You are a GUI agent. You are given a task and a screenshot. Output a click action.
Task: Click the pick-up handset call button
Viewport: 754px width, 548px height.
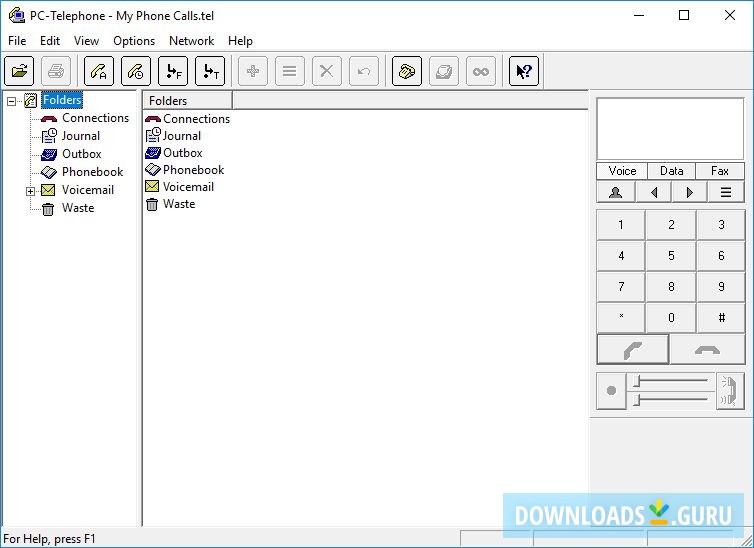click(633, 349)
